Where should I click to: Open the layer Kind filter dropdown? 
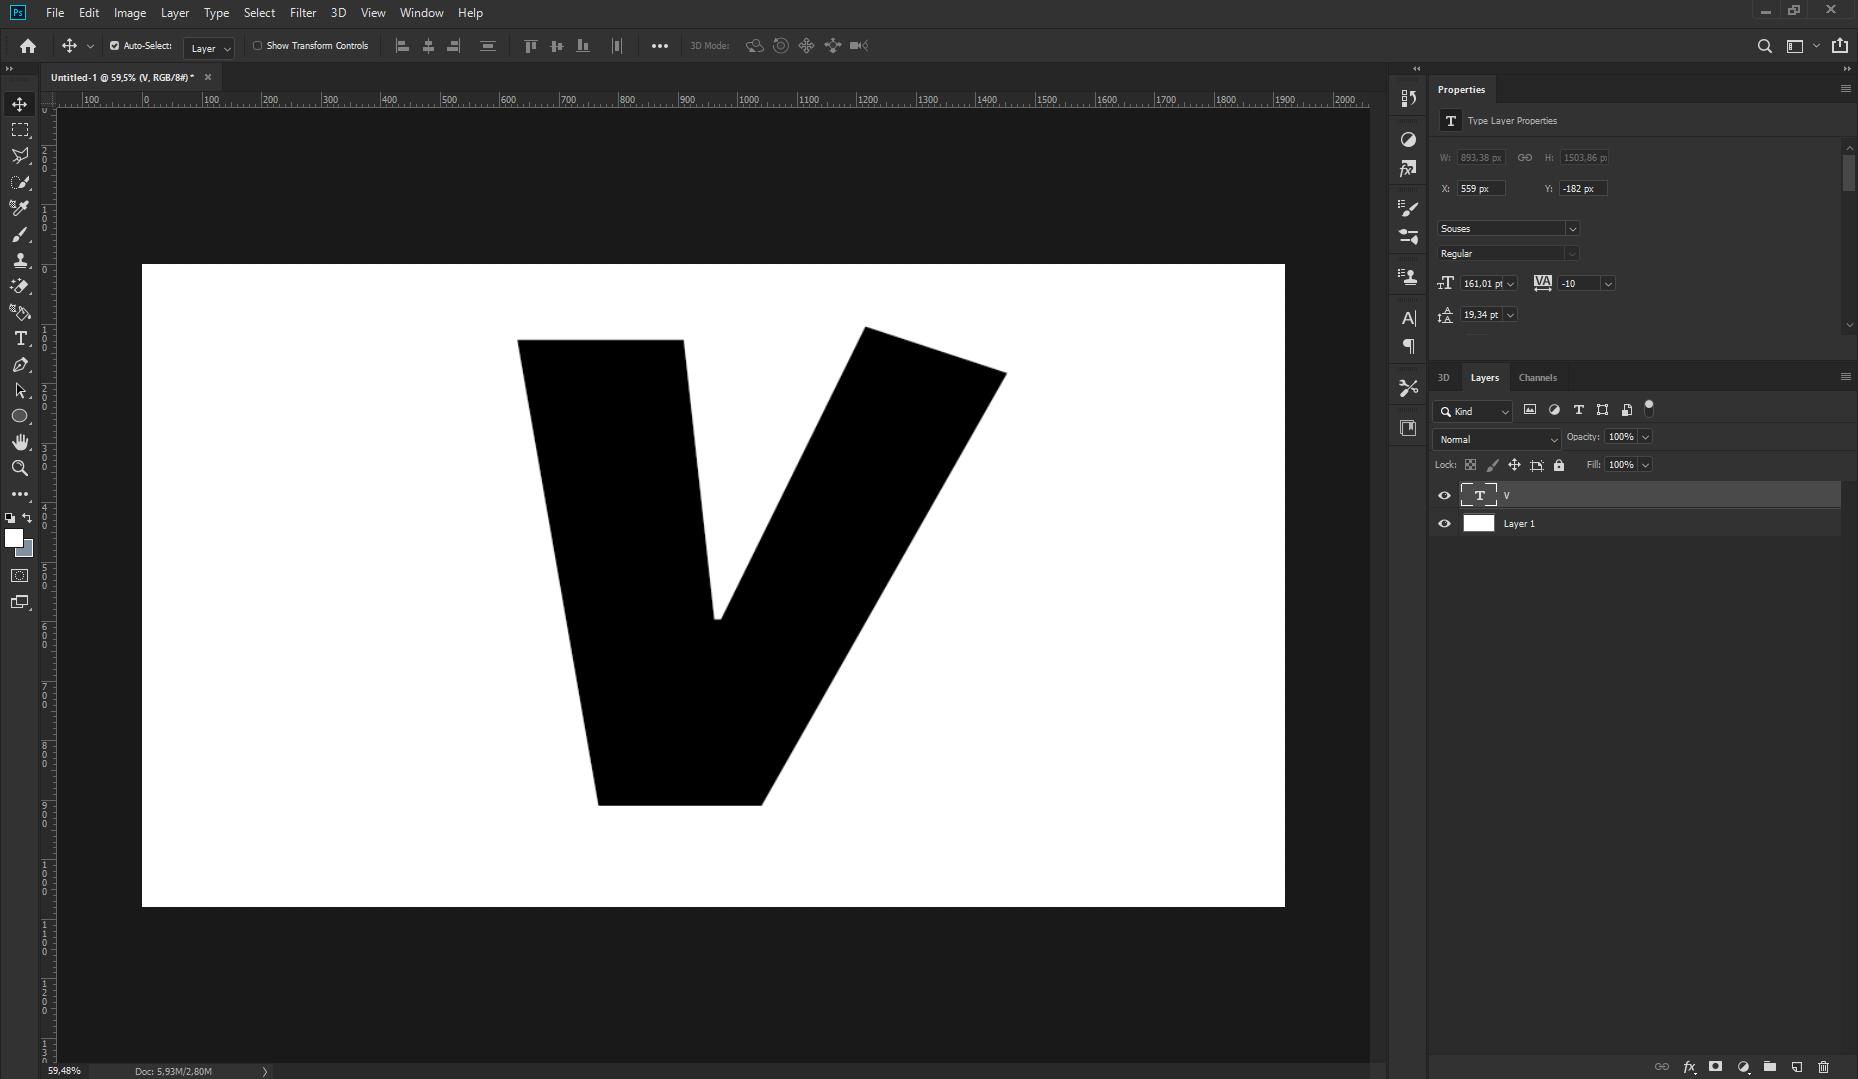[1473, 411]
